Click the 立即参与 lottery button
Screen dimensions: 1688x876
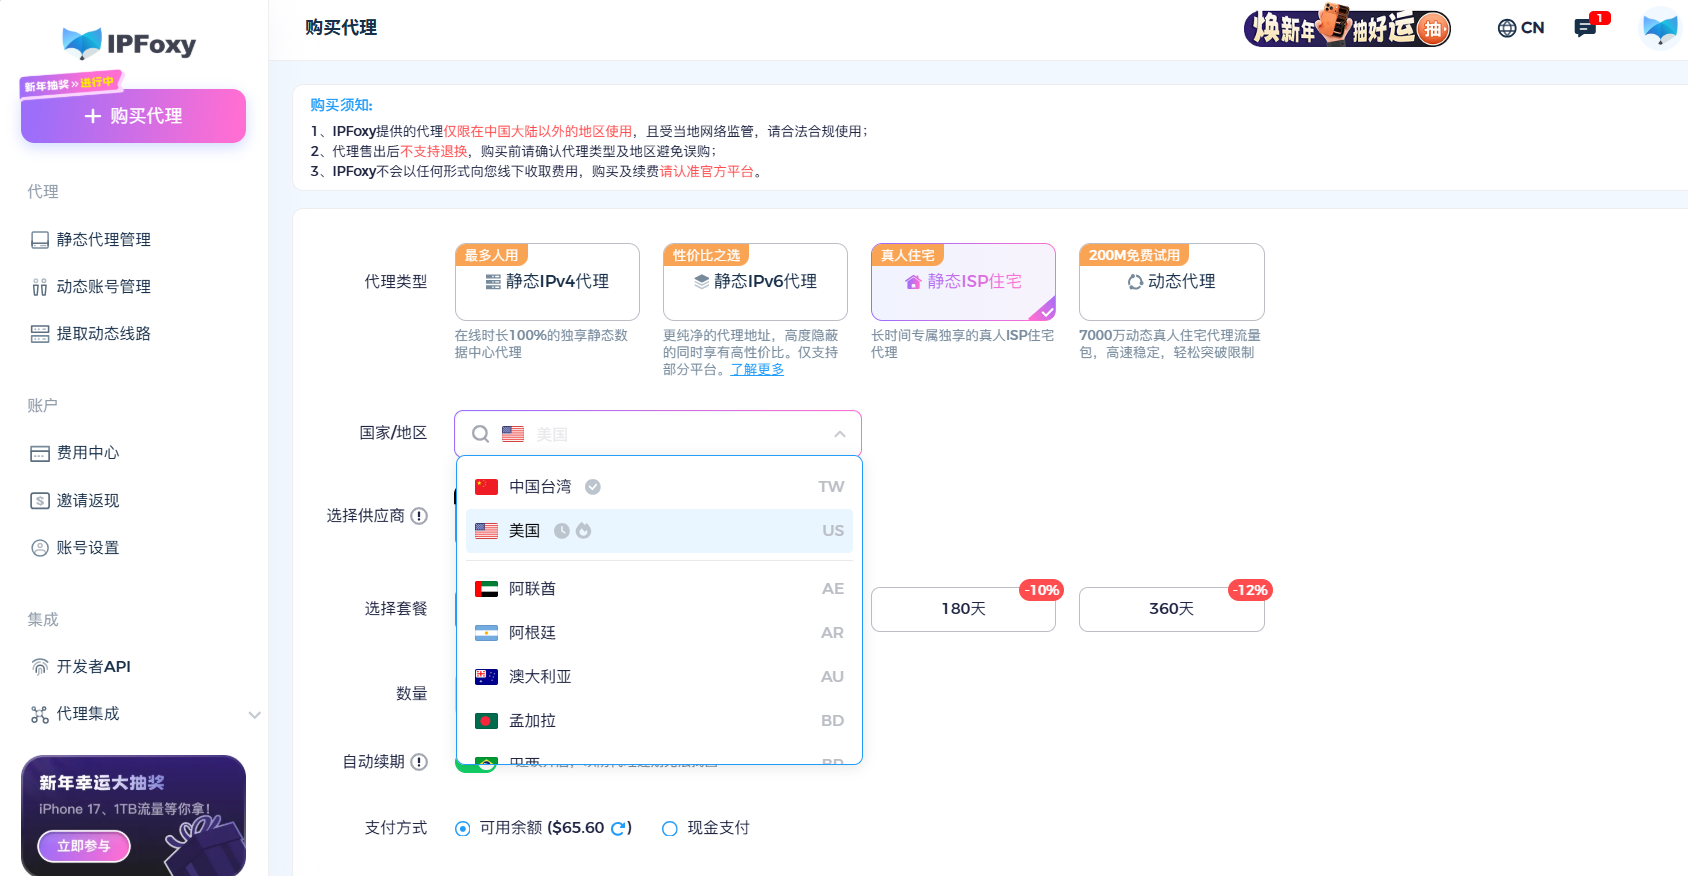coord(84,846)
